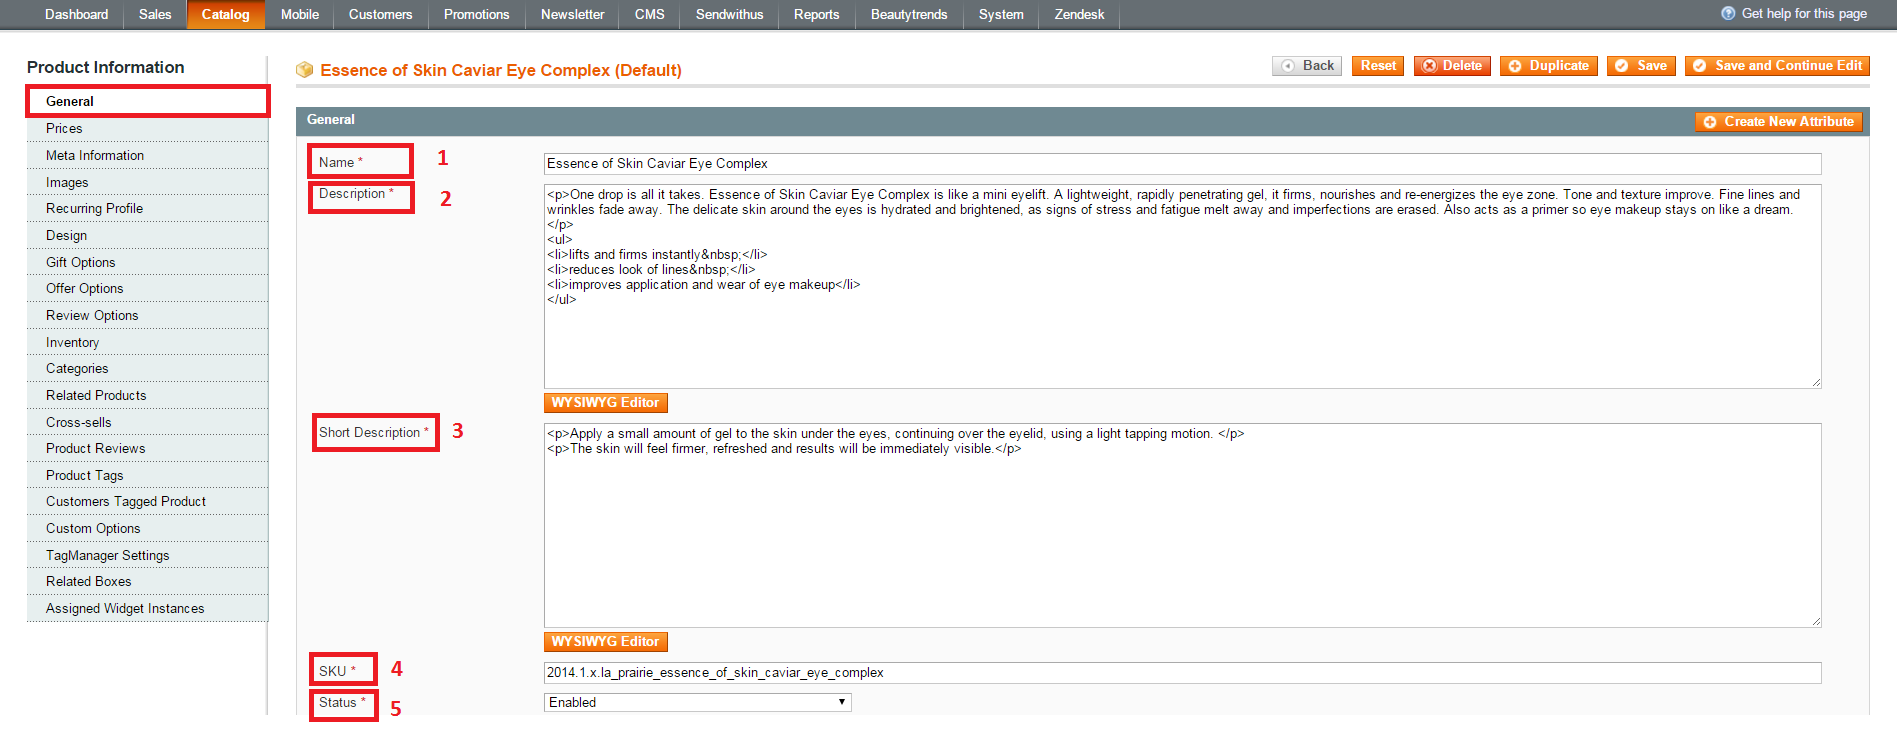1898x736 pixels.
Task: Click the product Name input field
Action: [x=1182, y=164]
